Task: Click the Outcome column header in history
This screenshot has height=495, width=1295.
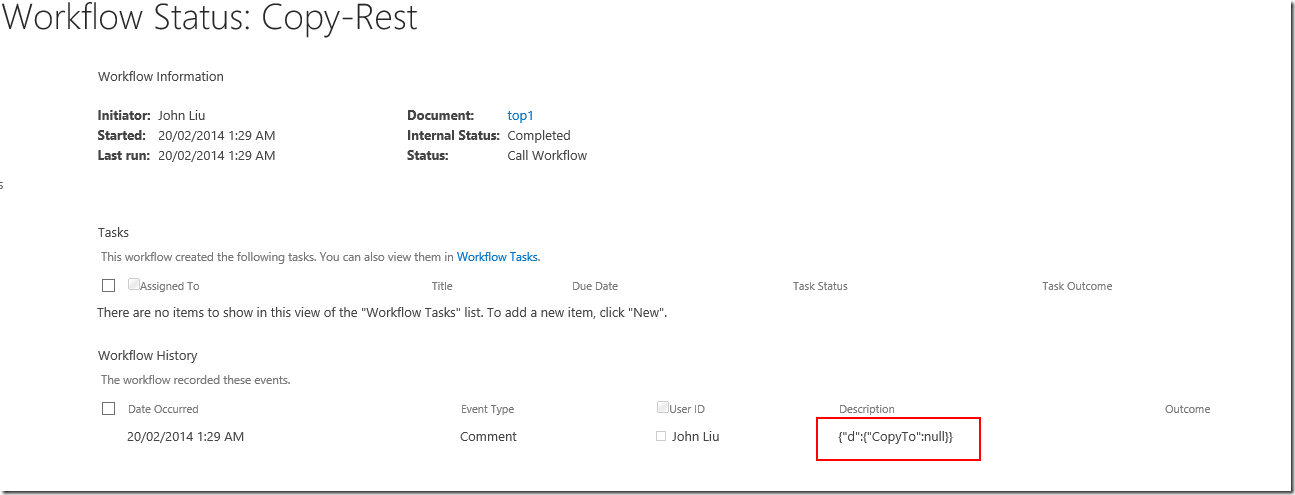Action: (1187, 409)
